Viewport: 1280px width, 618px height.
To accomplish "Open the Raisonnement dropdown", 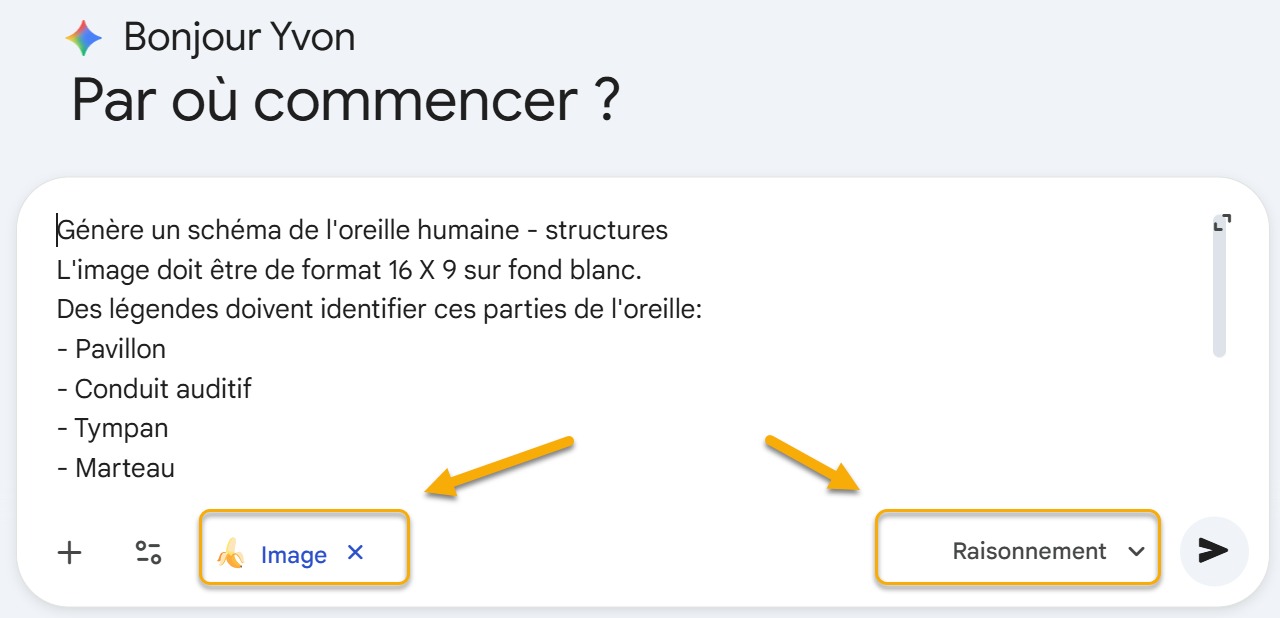I will (x=1016, y=549).
